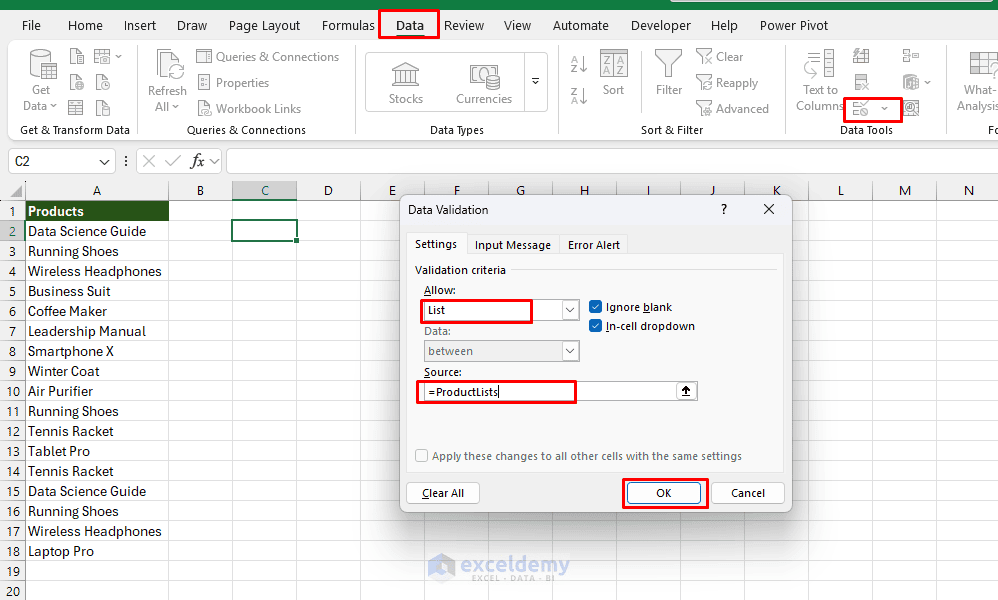Viewport: 998px width, 600px height.
Task: Click the Consolidate icon
Action: [911, 56]
